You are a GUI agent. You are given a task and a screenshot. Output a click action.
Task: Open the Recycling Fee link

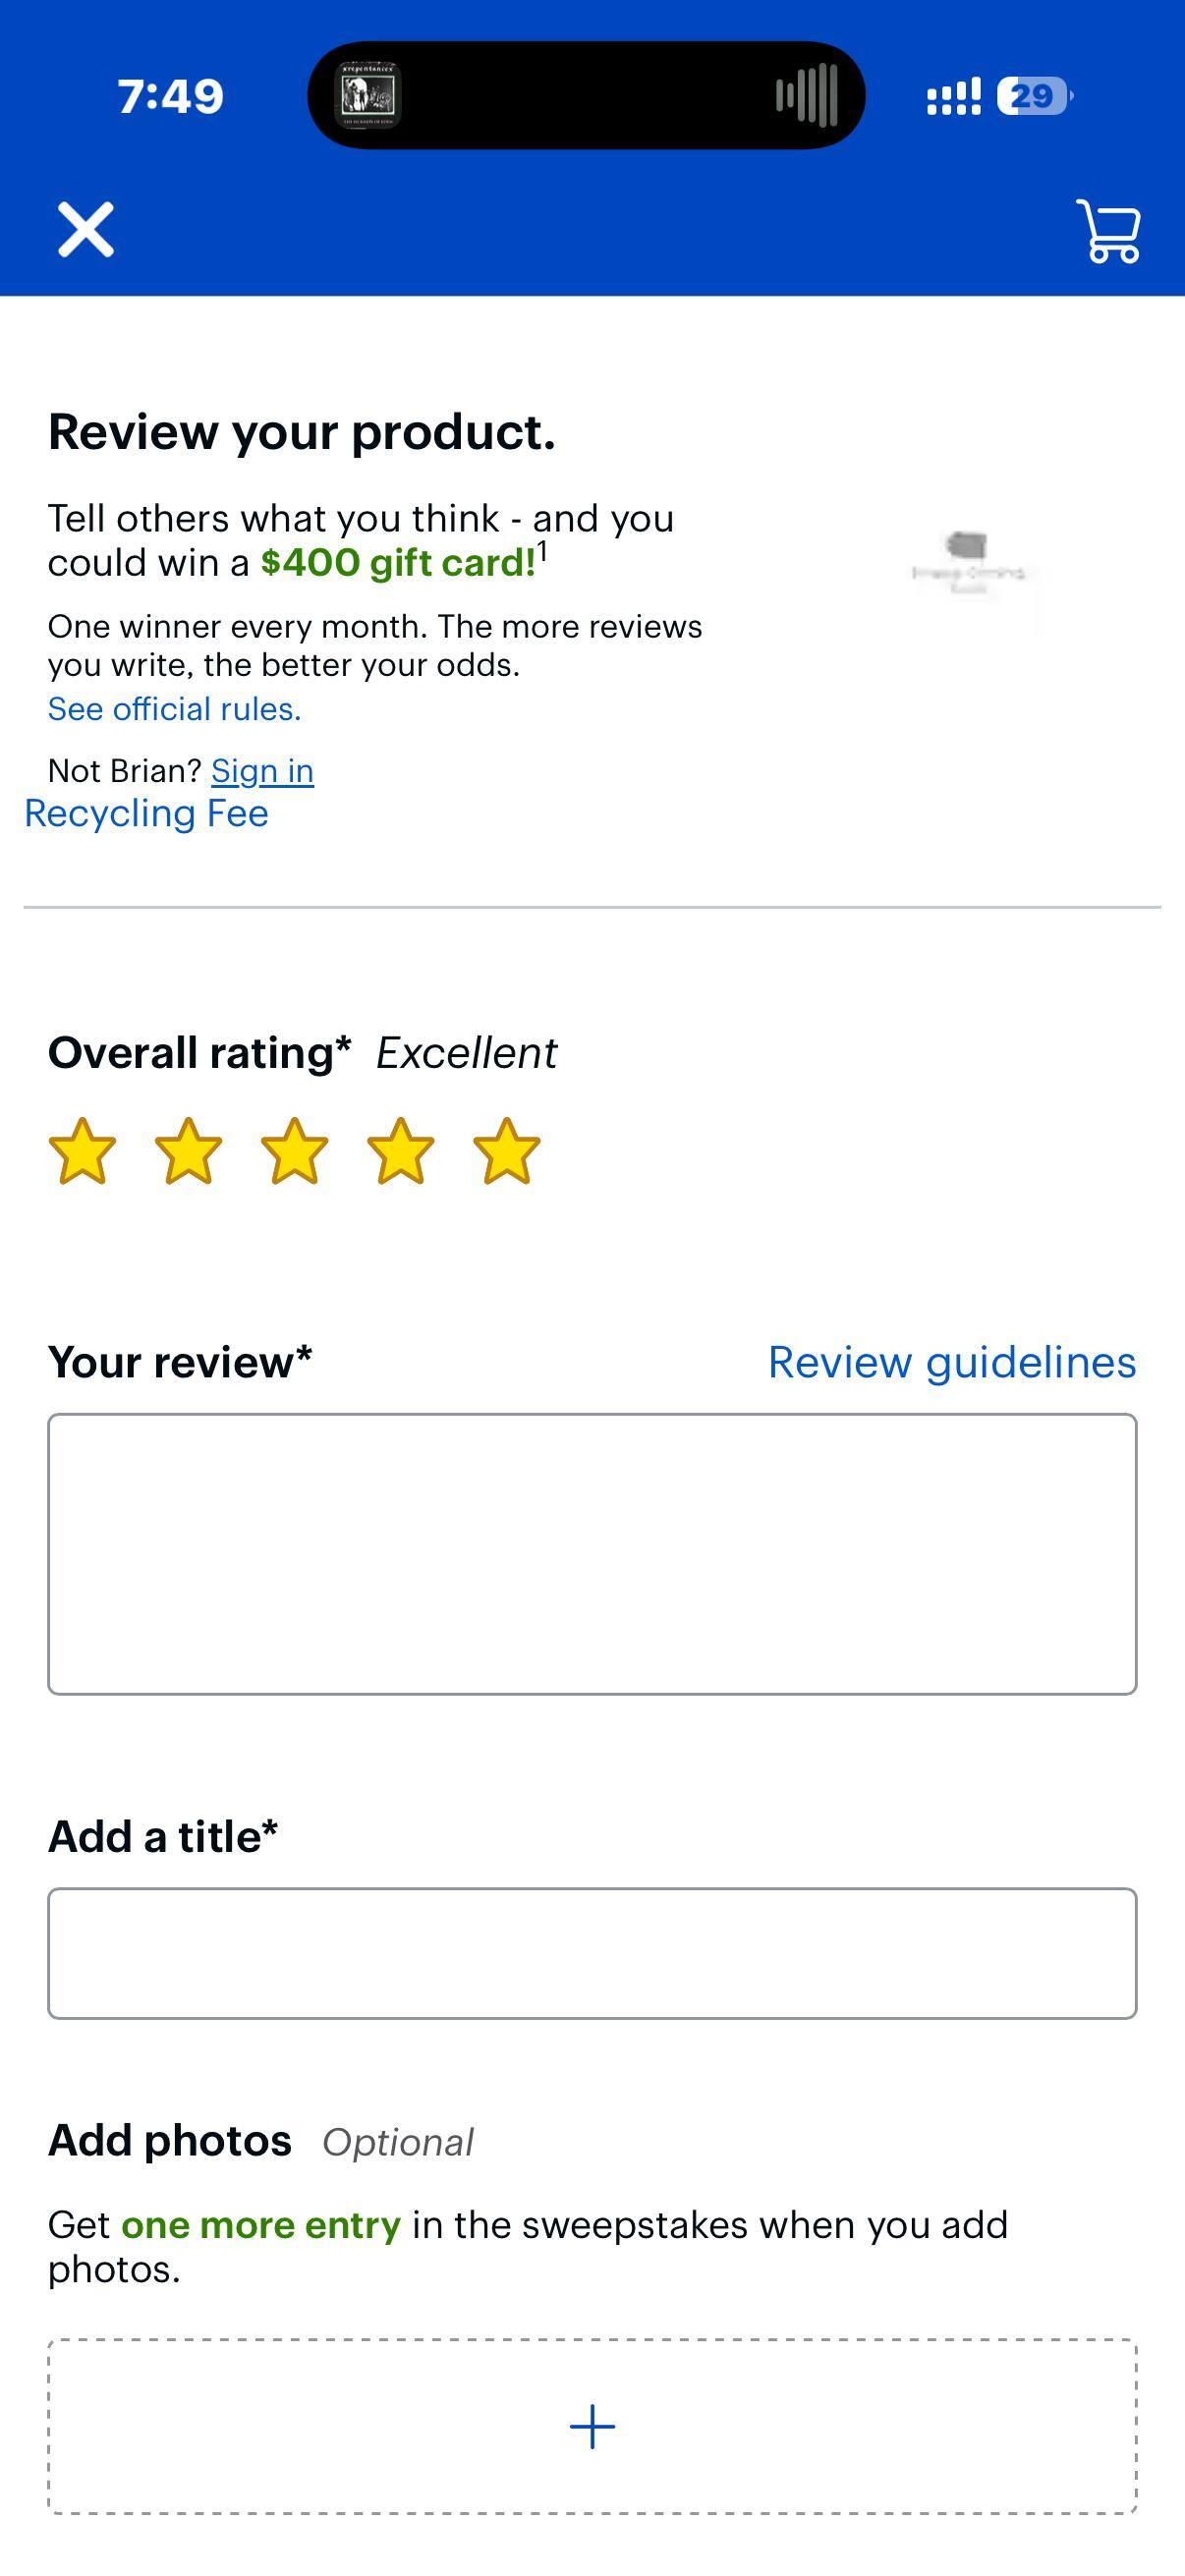point(146,814)
